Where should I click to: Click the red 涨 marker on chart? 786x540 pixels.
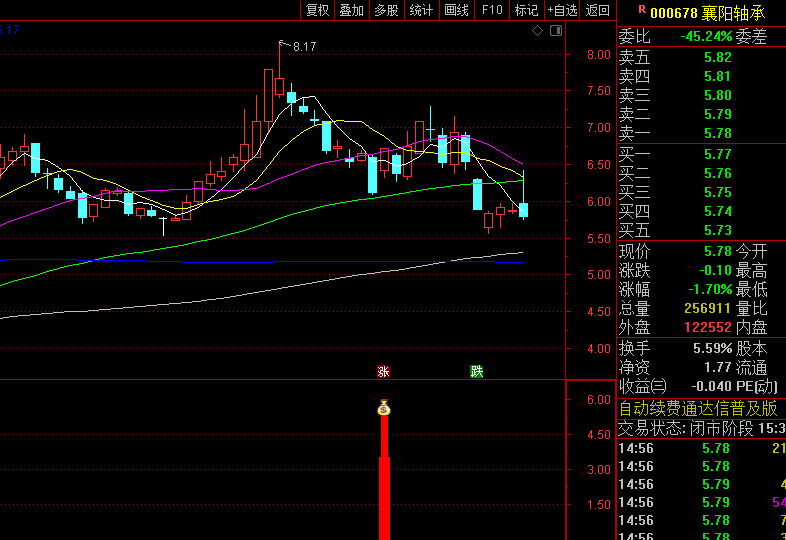(383, 372)
